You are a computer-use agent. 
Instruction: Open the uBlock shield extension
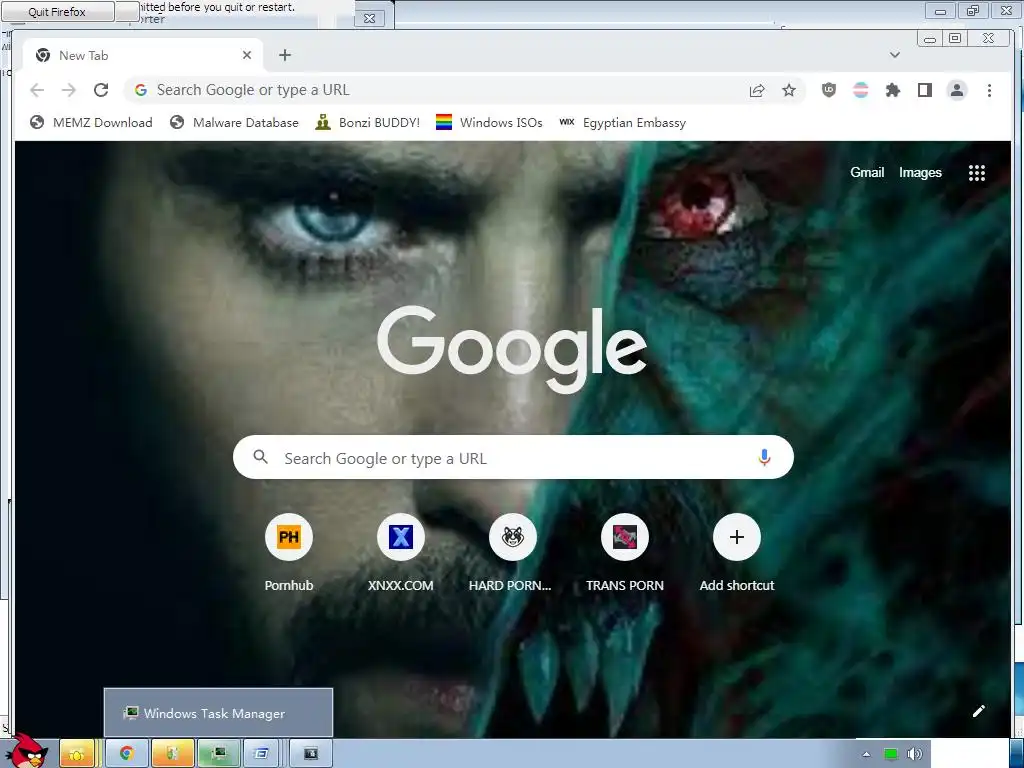tap(829, 90)
